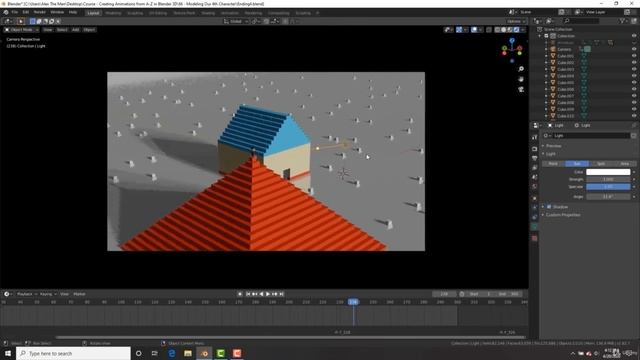Screen dimensions: 640x360
Task: Open the Tool properties tab icon
Action: (535, 138)
